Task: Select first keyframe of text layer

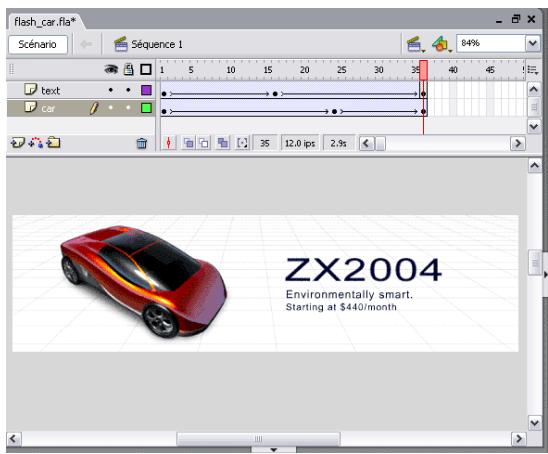Action: tap(164, 94)
